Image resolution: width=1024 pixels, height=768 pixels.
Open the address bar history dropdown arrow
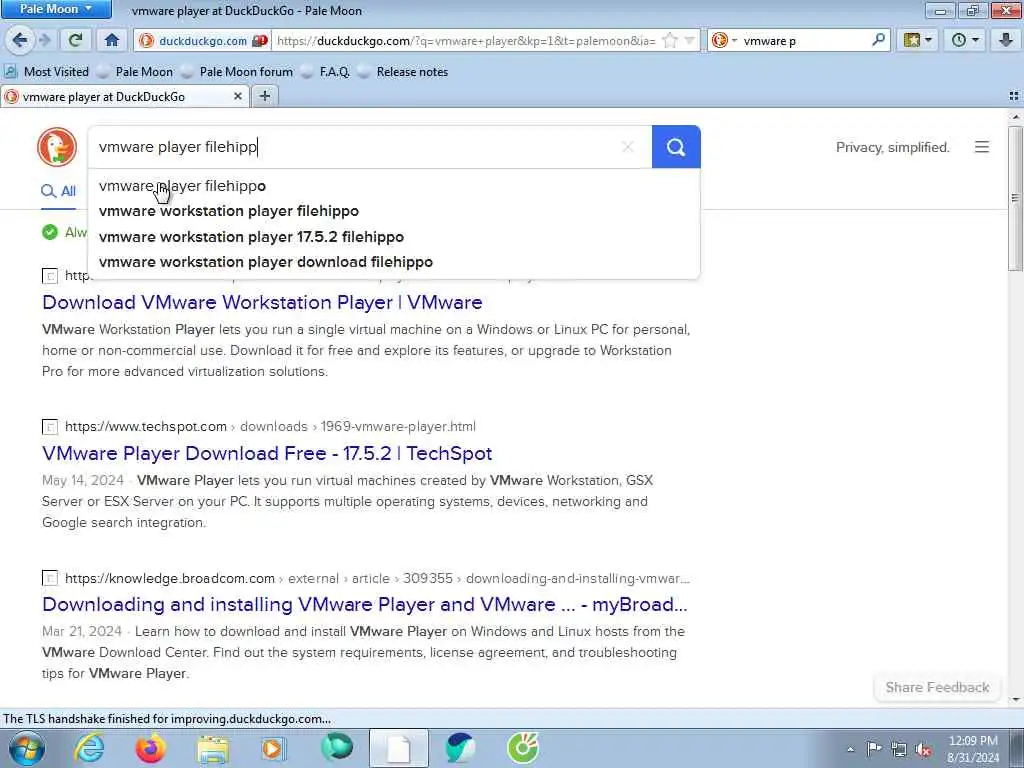click(689, 40)
